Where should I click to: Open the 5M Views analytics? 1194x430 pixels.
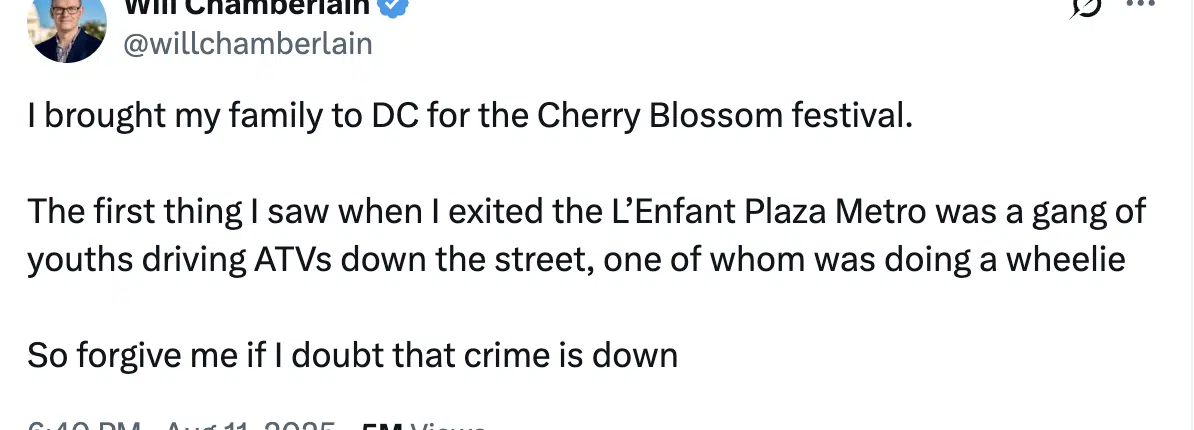[423, 424]
